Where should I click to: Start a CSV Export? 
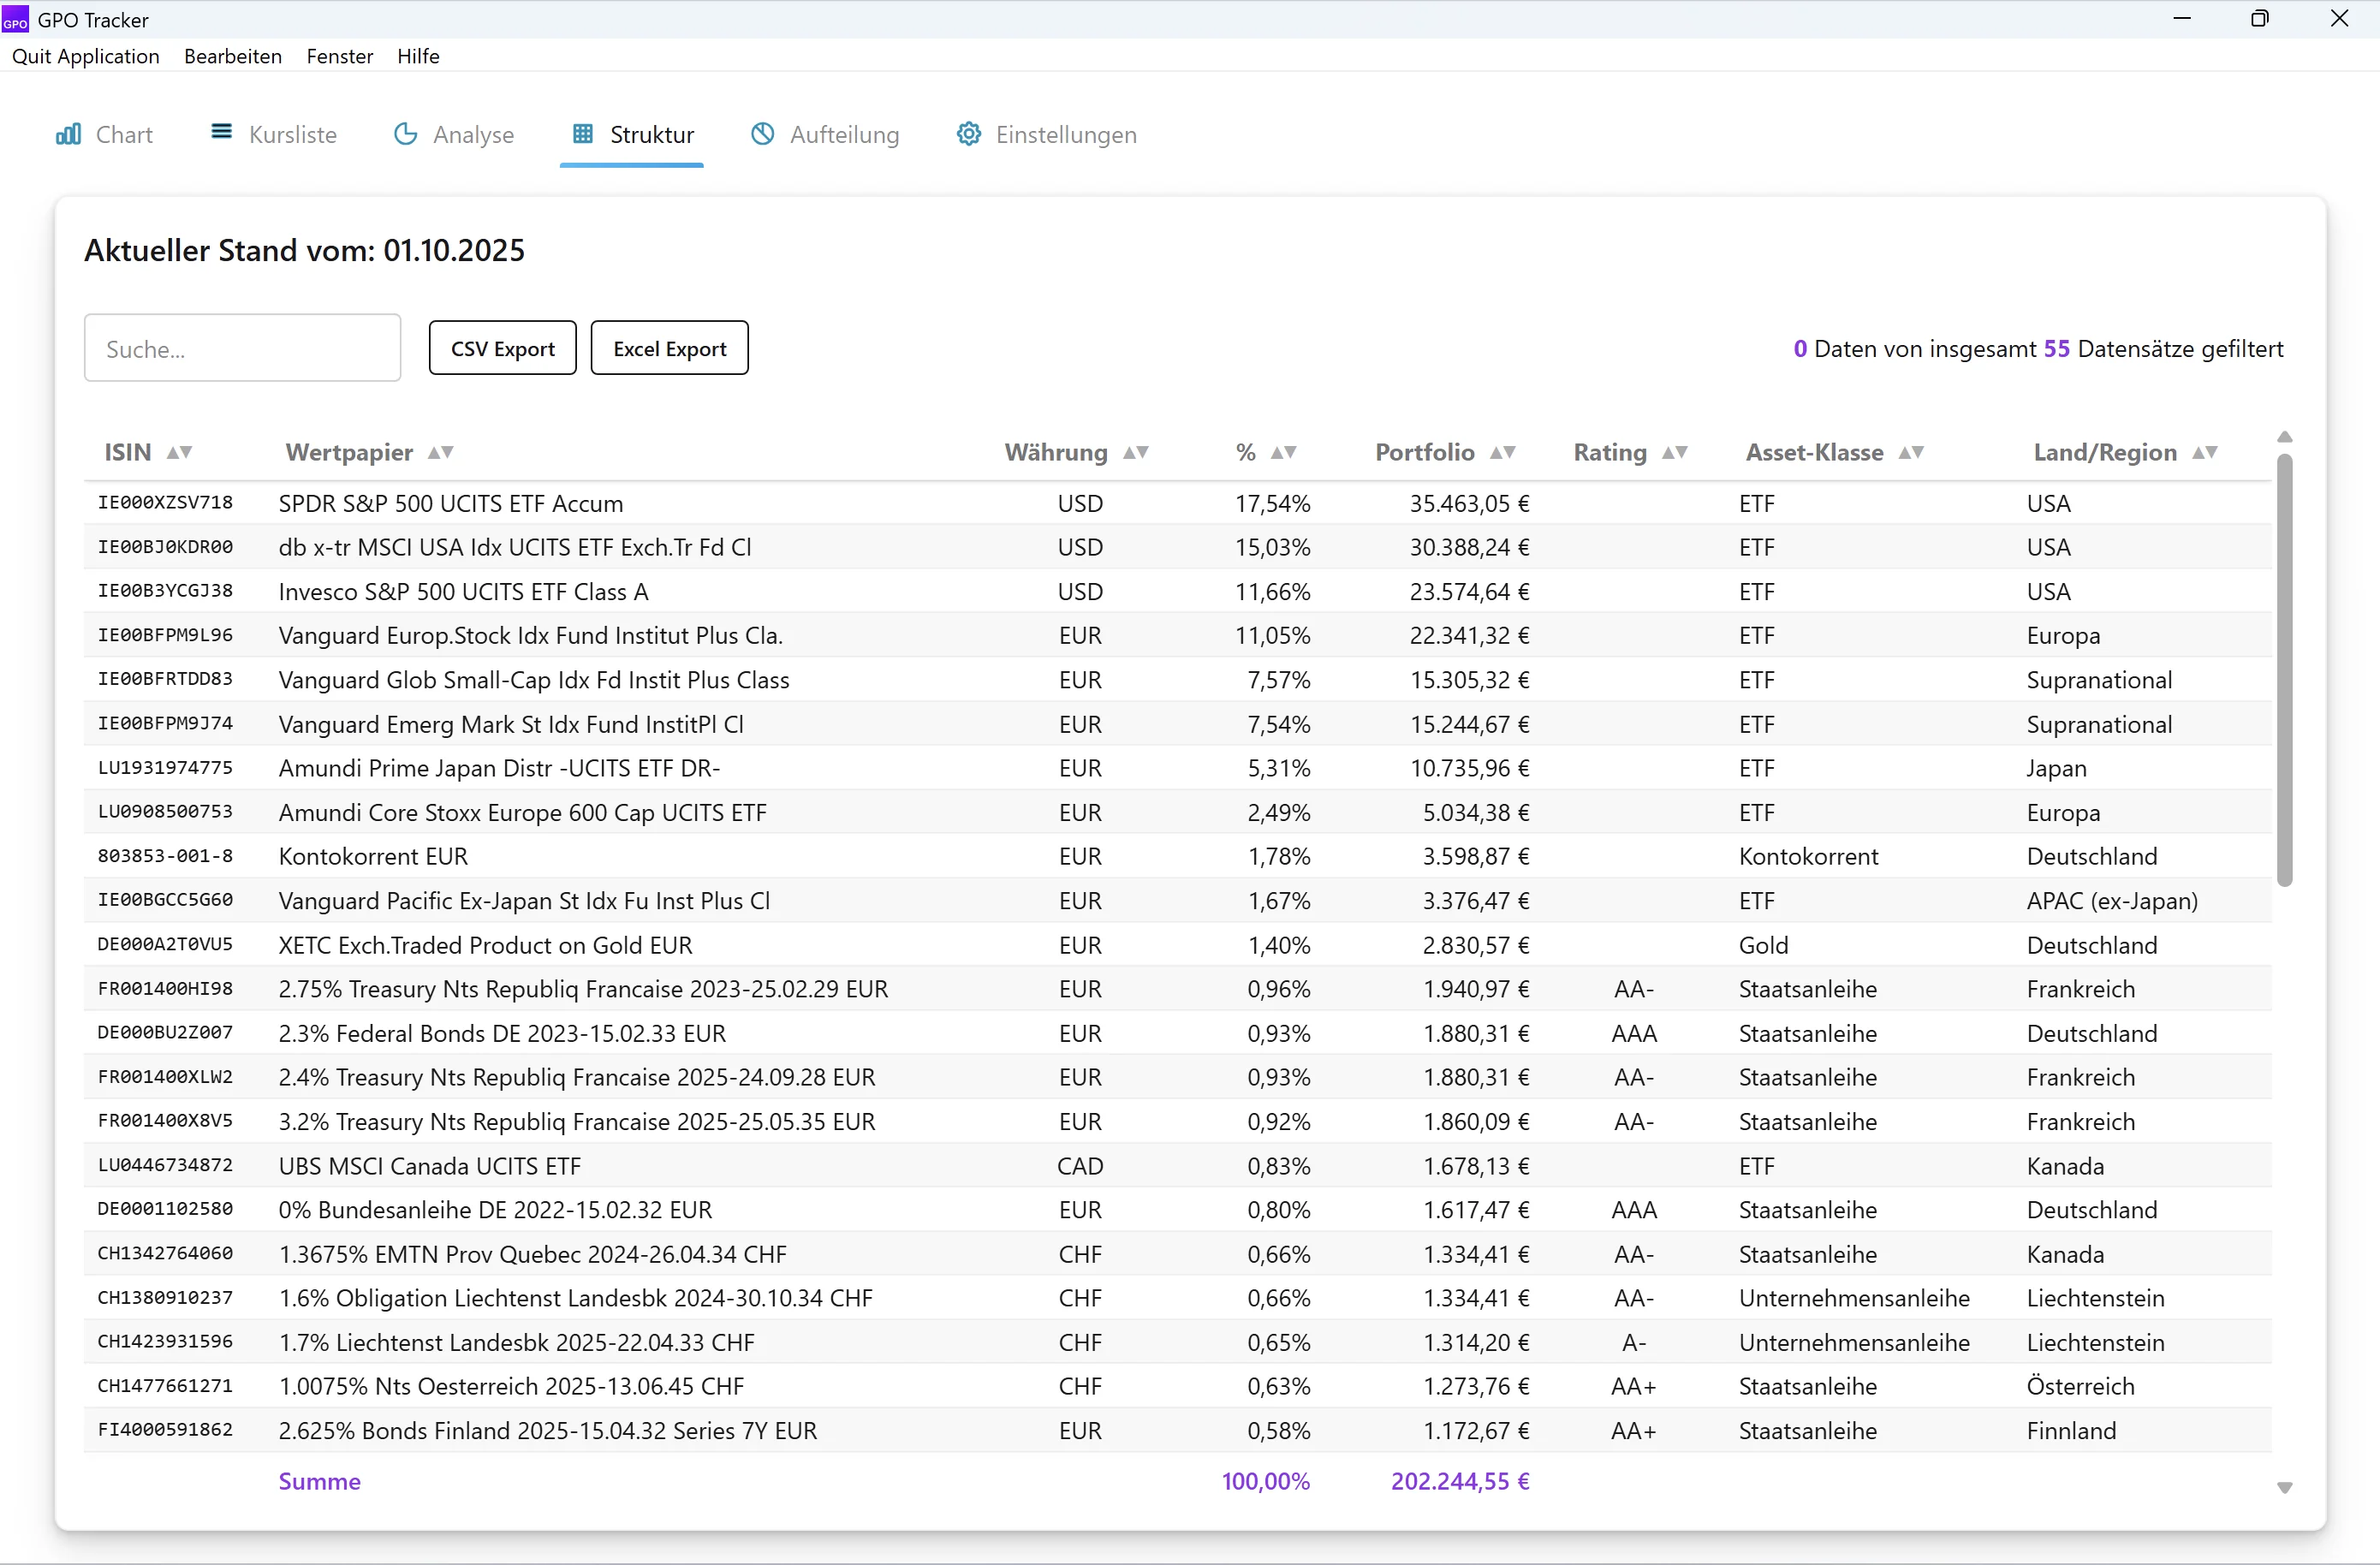[502, 348]
